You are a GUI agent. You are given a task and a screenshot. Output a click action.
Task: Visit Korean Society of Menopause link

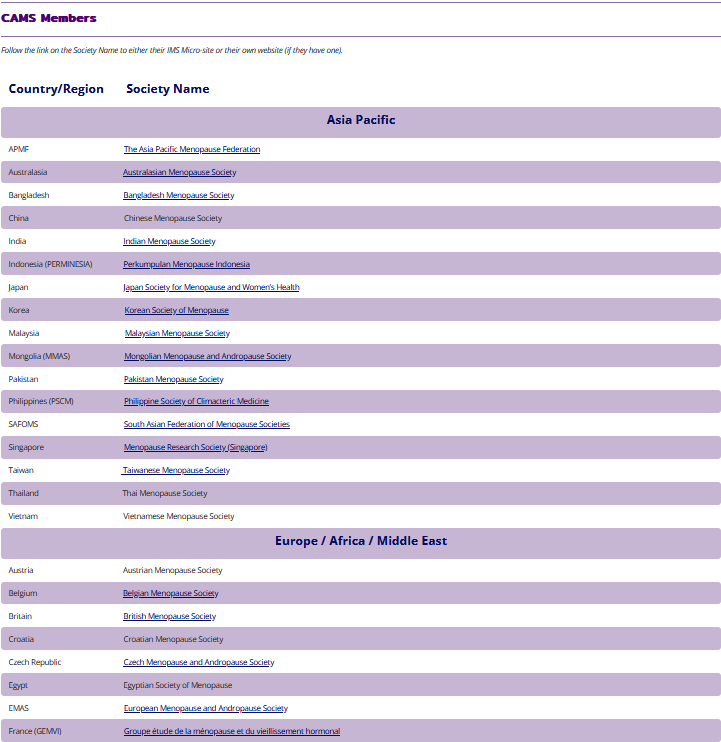[x=176, y=310]
